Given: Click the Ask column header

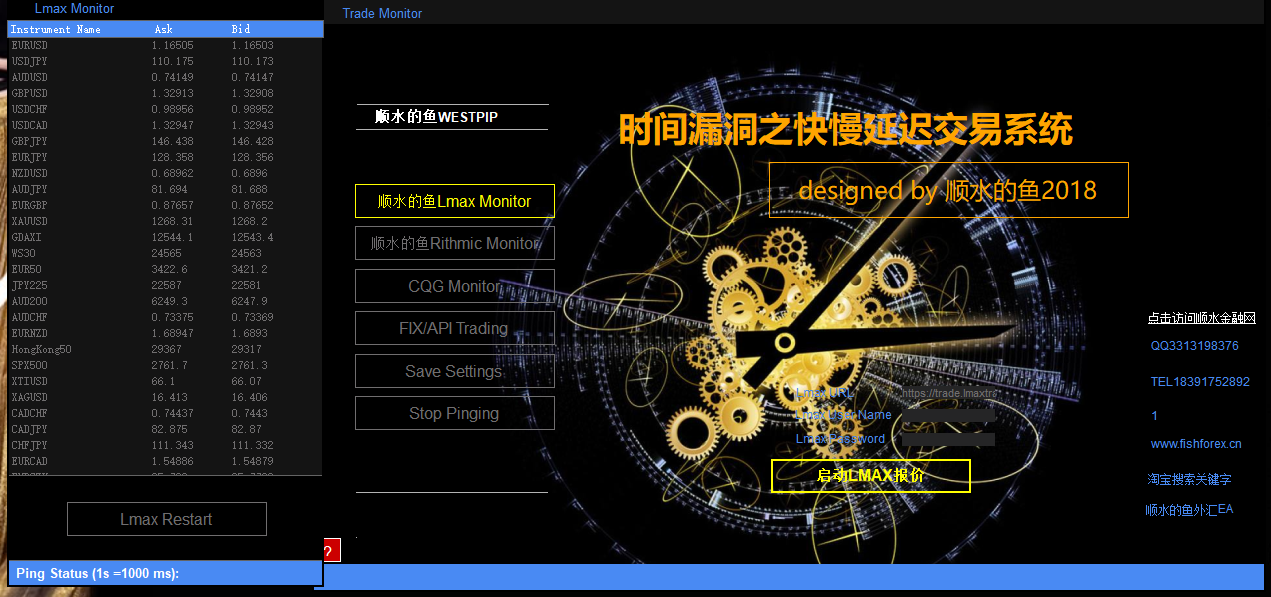Looking at the screenshot, I should (x=164, y=29).
